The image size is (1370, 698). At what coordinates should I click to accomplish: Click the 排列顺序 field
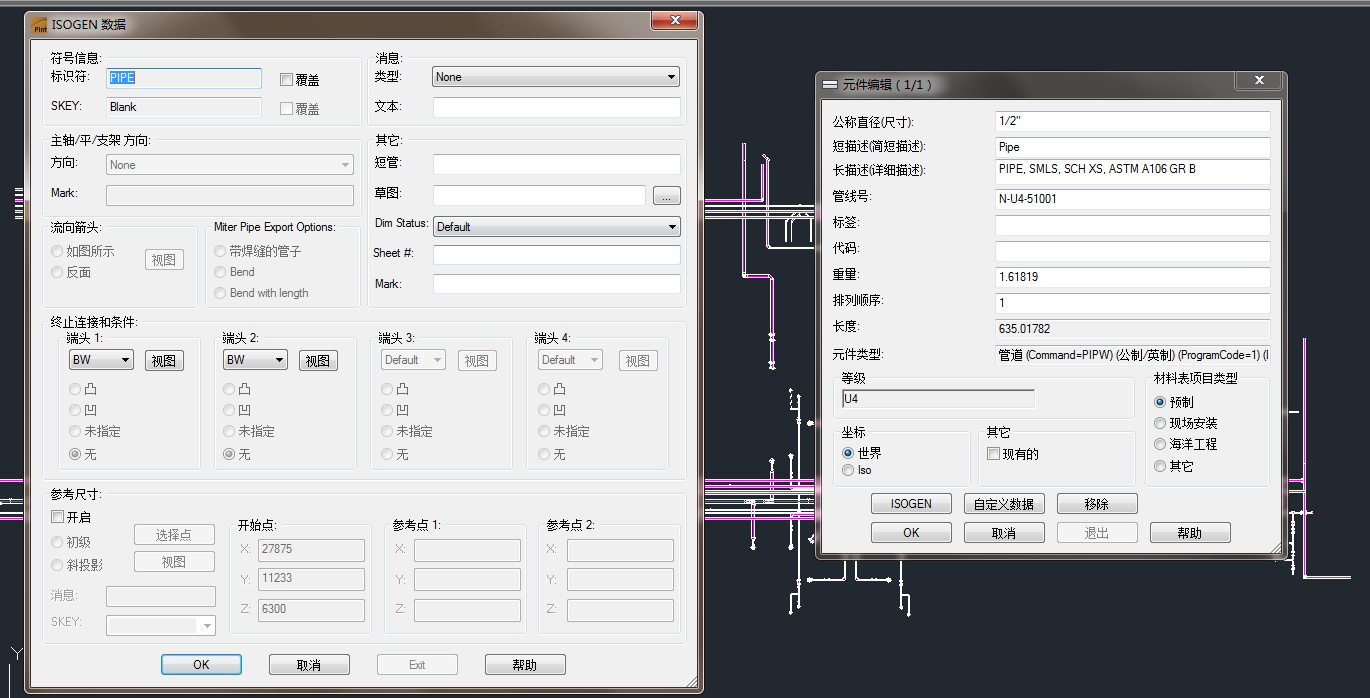pyautogui.click(x=1132, y=303)
